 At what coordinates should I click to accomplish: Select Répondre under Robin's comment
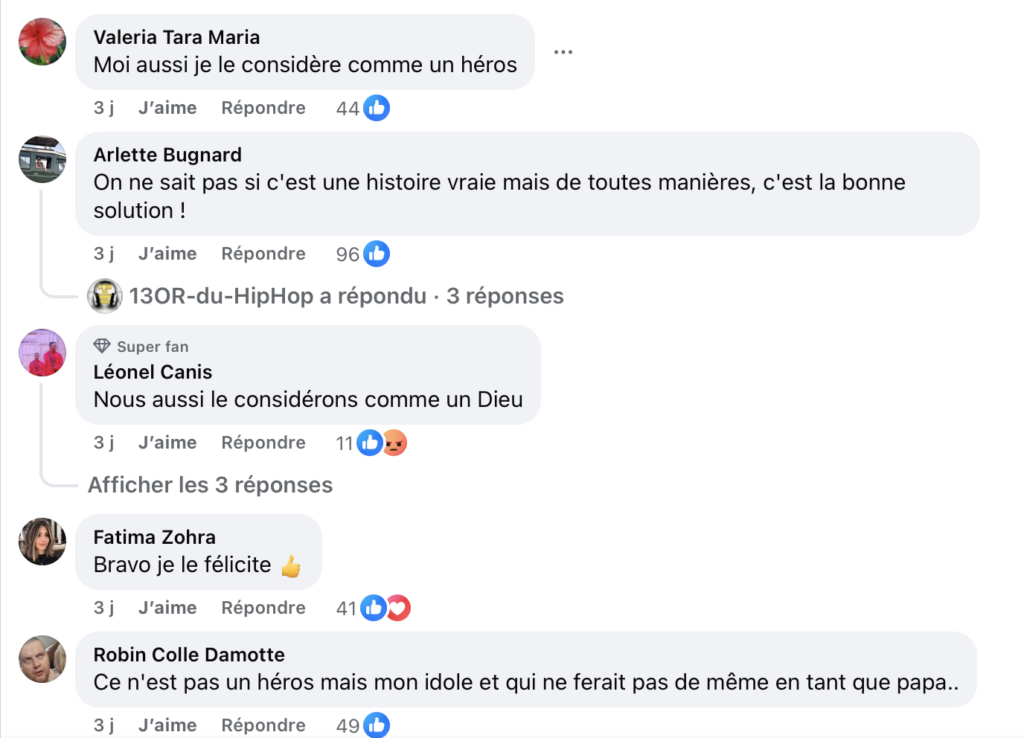(x=263, y=724)
